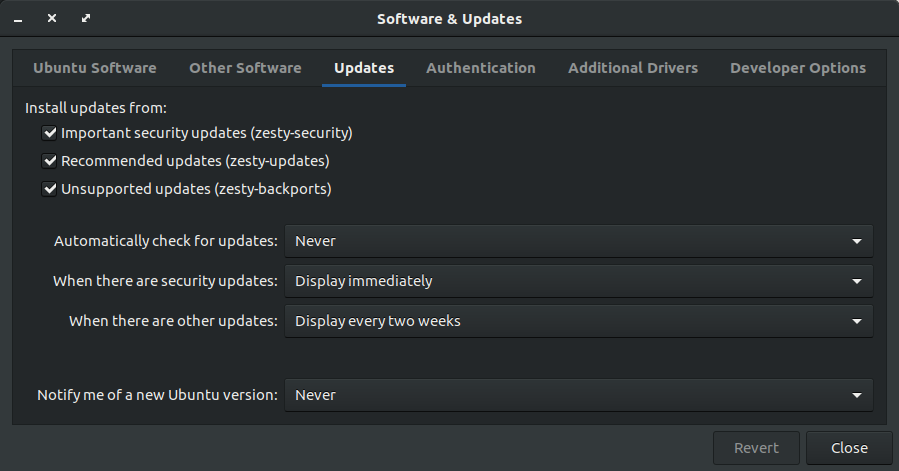Click arrow icon beside Display every two weeks
Screen dimensions: 899x471
(x=857, y=321)
